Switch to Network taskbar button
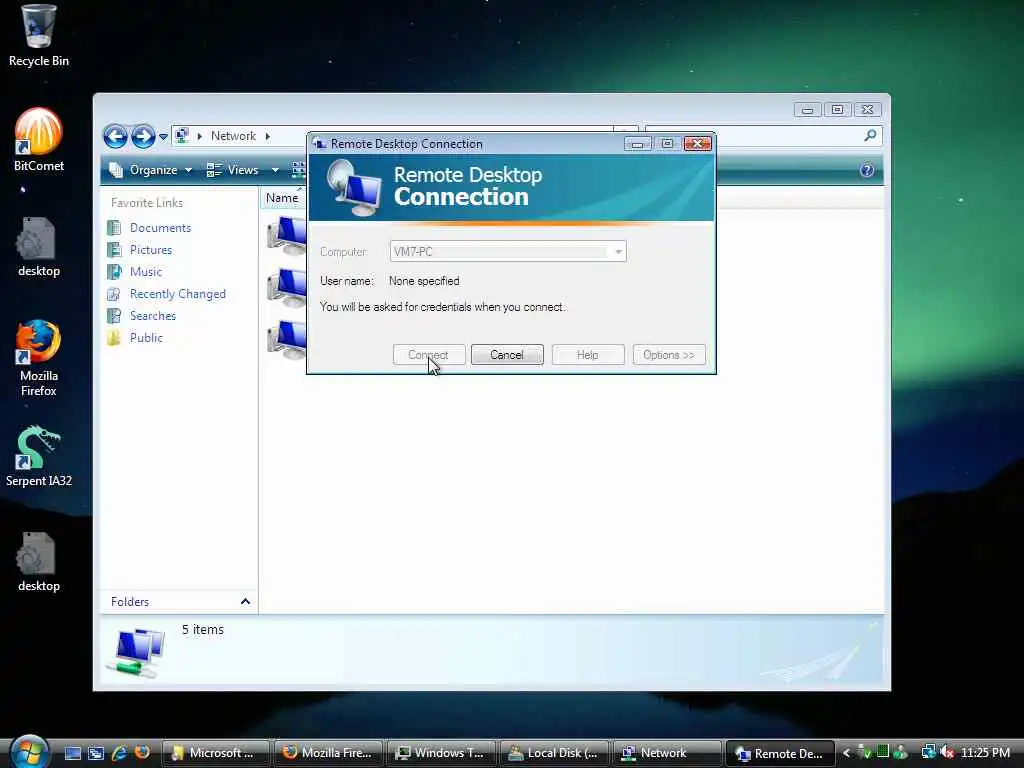Screen dimensions: 1024x768 (667, 753)
